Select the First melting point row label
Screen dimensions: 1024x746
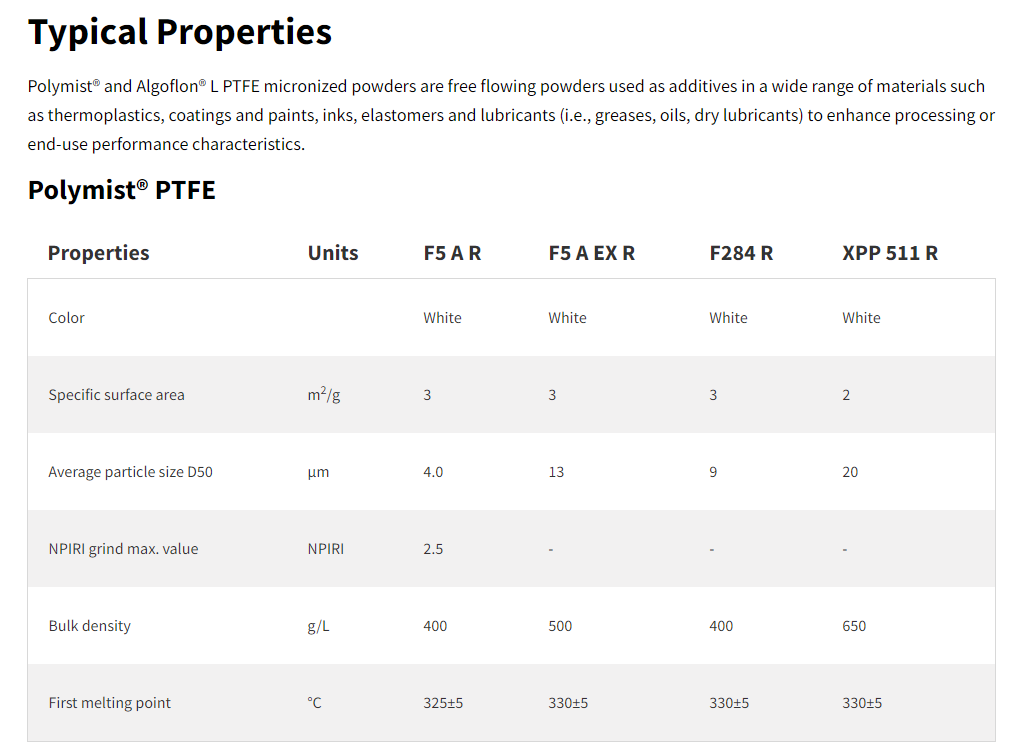coord(109,703)
